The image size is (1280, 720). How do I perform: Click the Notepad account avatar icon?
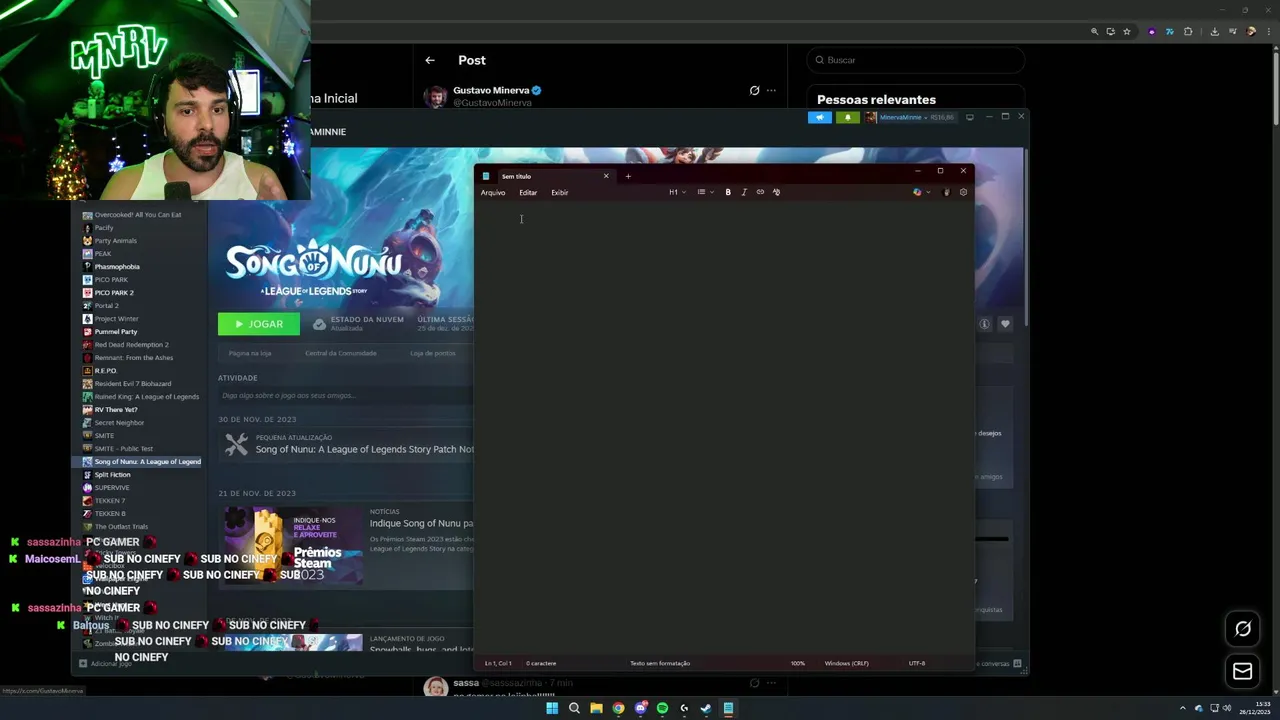(x=946, y=192)
